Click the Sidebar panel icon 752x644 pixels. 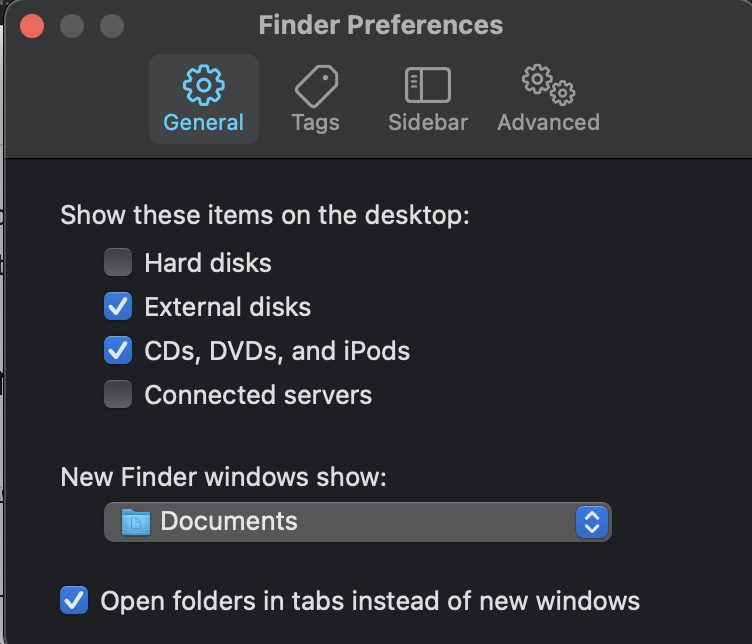tap(428, 85)
